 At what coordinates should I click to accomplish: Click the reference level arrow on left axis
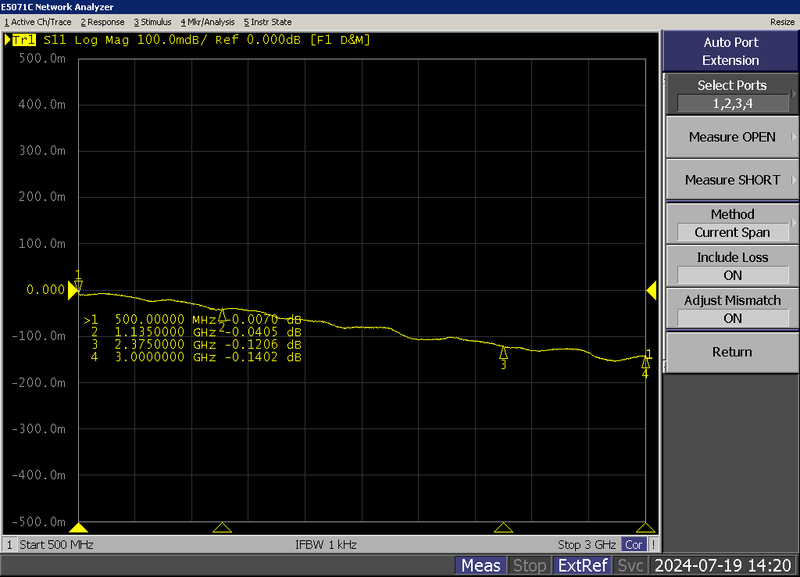click(x=75, y=290)
